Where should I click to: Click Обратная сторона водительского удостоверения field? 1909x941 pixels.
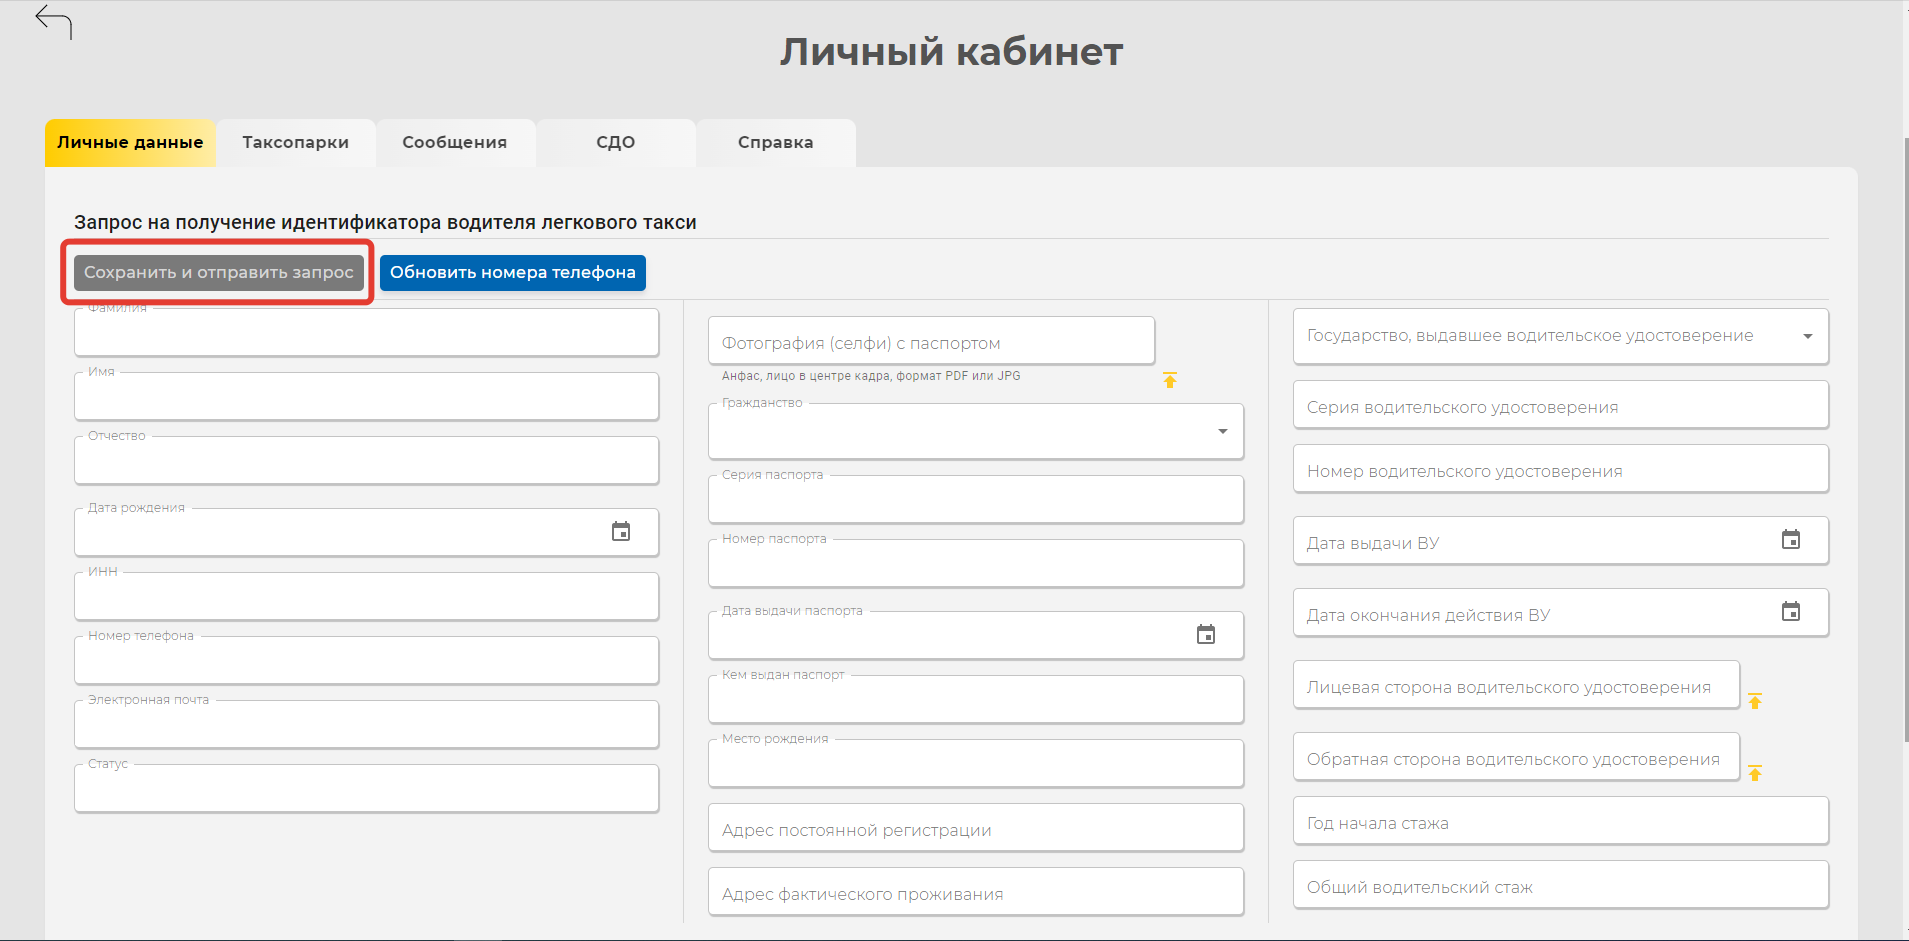point(1516,757)
